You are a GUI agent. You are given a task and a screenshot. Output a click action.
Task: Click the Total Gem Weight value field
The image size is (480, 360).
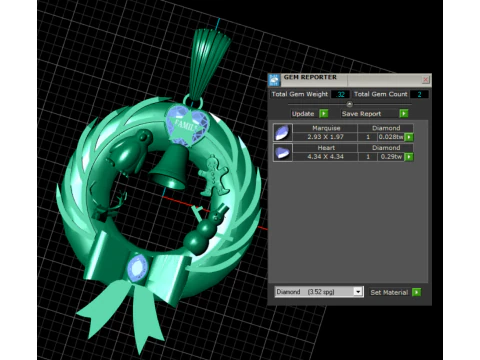340,94
